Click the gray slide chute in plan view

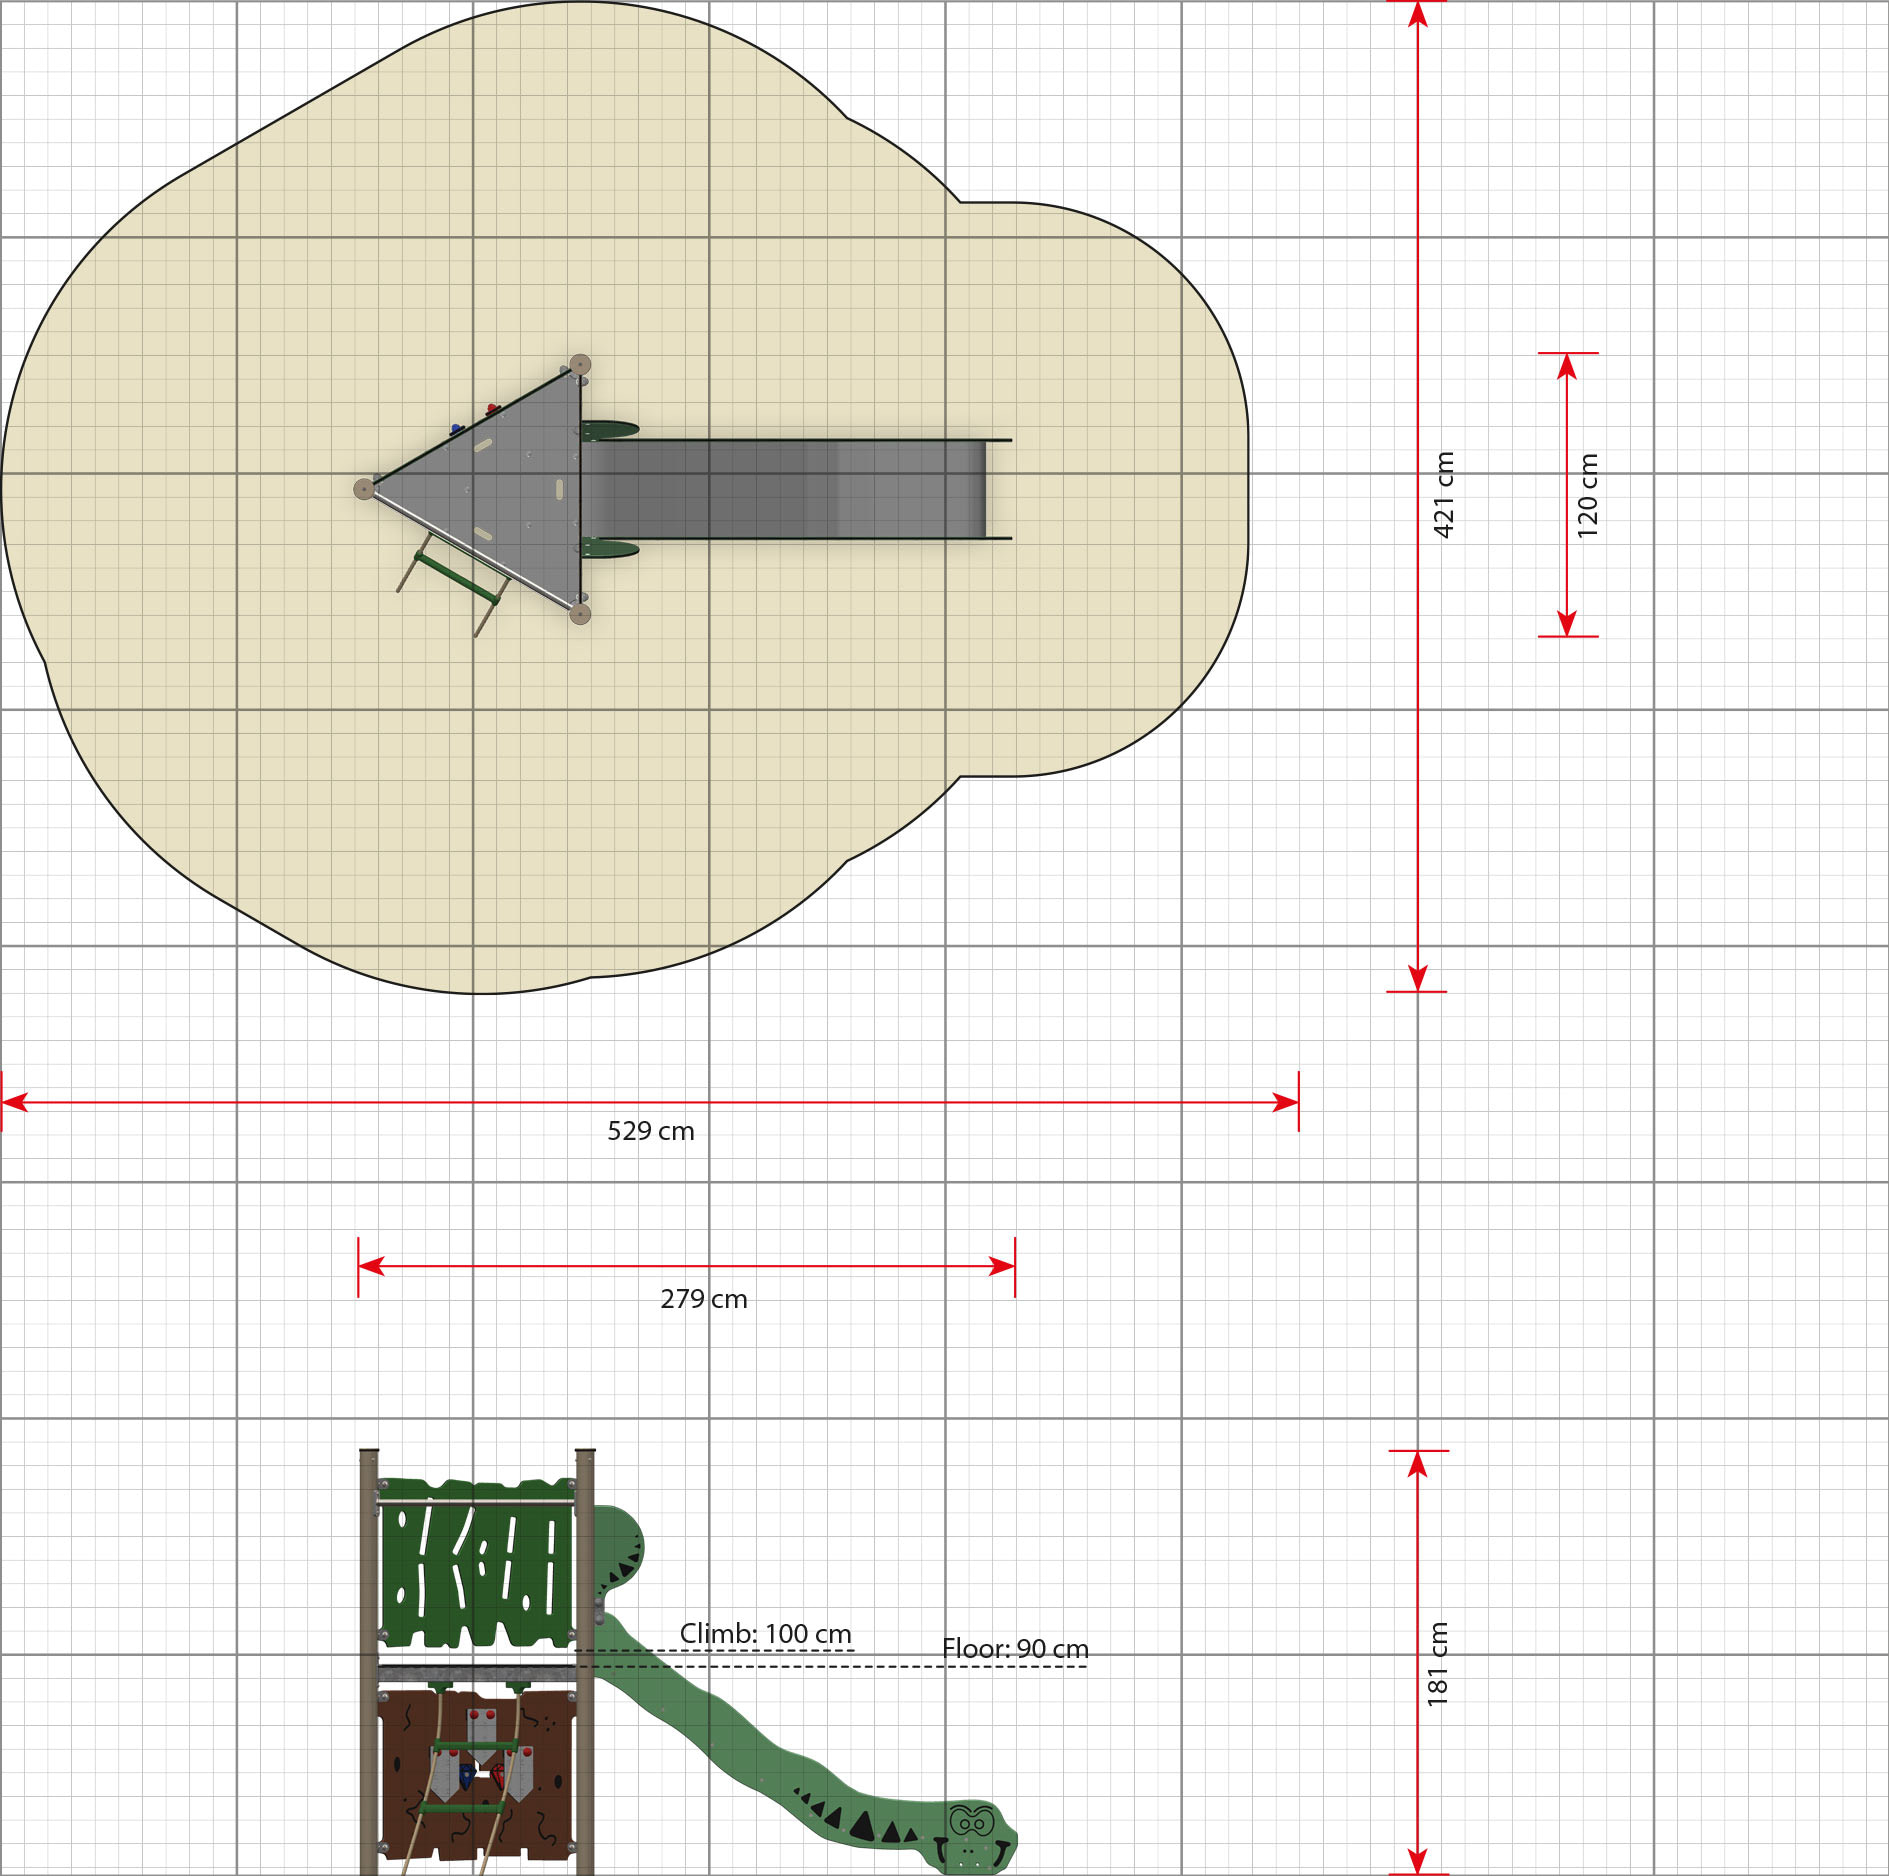(x=790, y=489)
